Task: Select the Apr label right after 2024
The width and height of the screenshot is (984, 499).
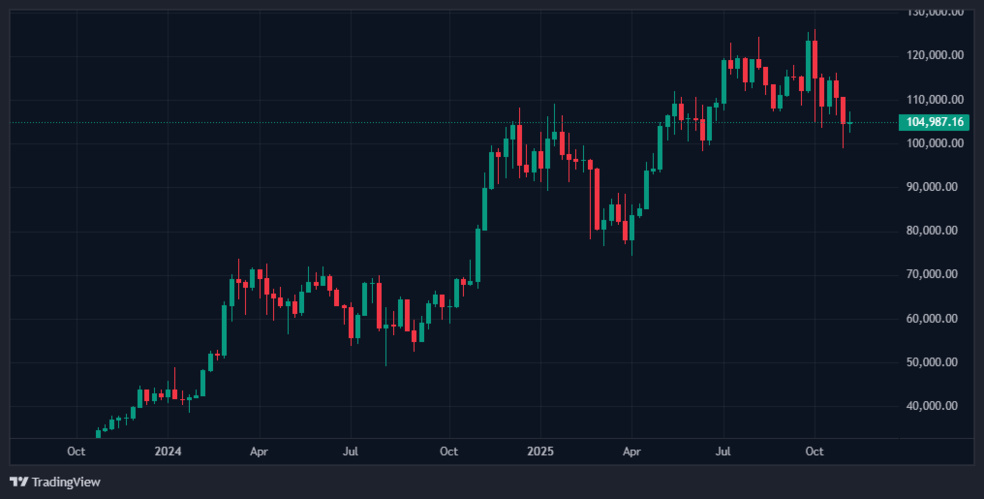Action: click(x=258, y=451)
